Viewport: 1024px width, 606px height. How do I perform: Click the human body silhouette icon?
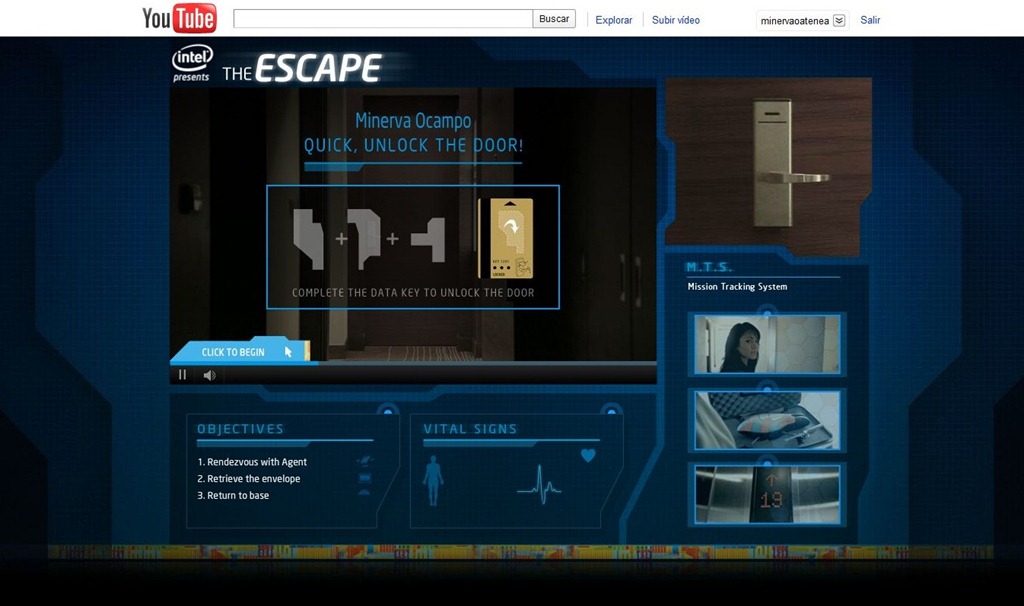[x=433, y=480]
